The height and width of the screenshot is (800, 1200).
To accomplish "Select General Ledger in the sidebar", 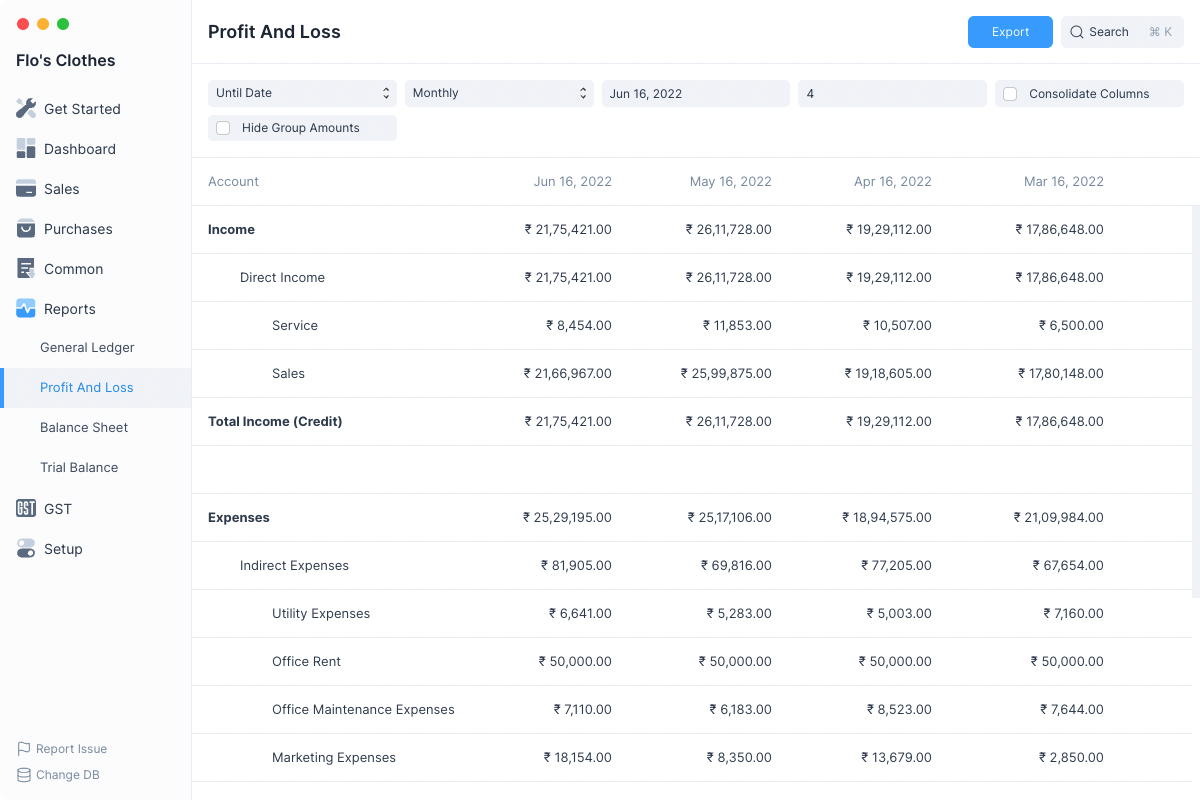I will pos(87,347).
